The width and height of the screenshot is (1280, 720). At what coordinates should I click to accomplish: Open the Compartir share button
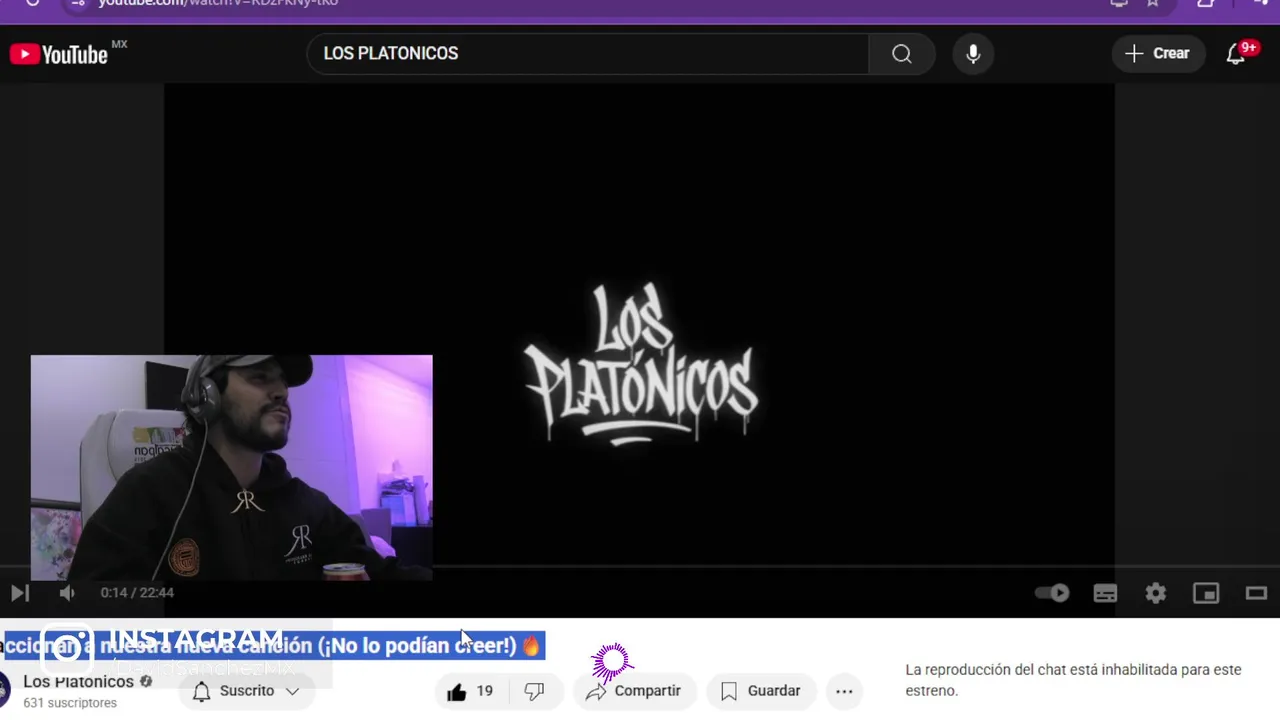[x=634, y=691]
